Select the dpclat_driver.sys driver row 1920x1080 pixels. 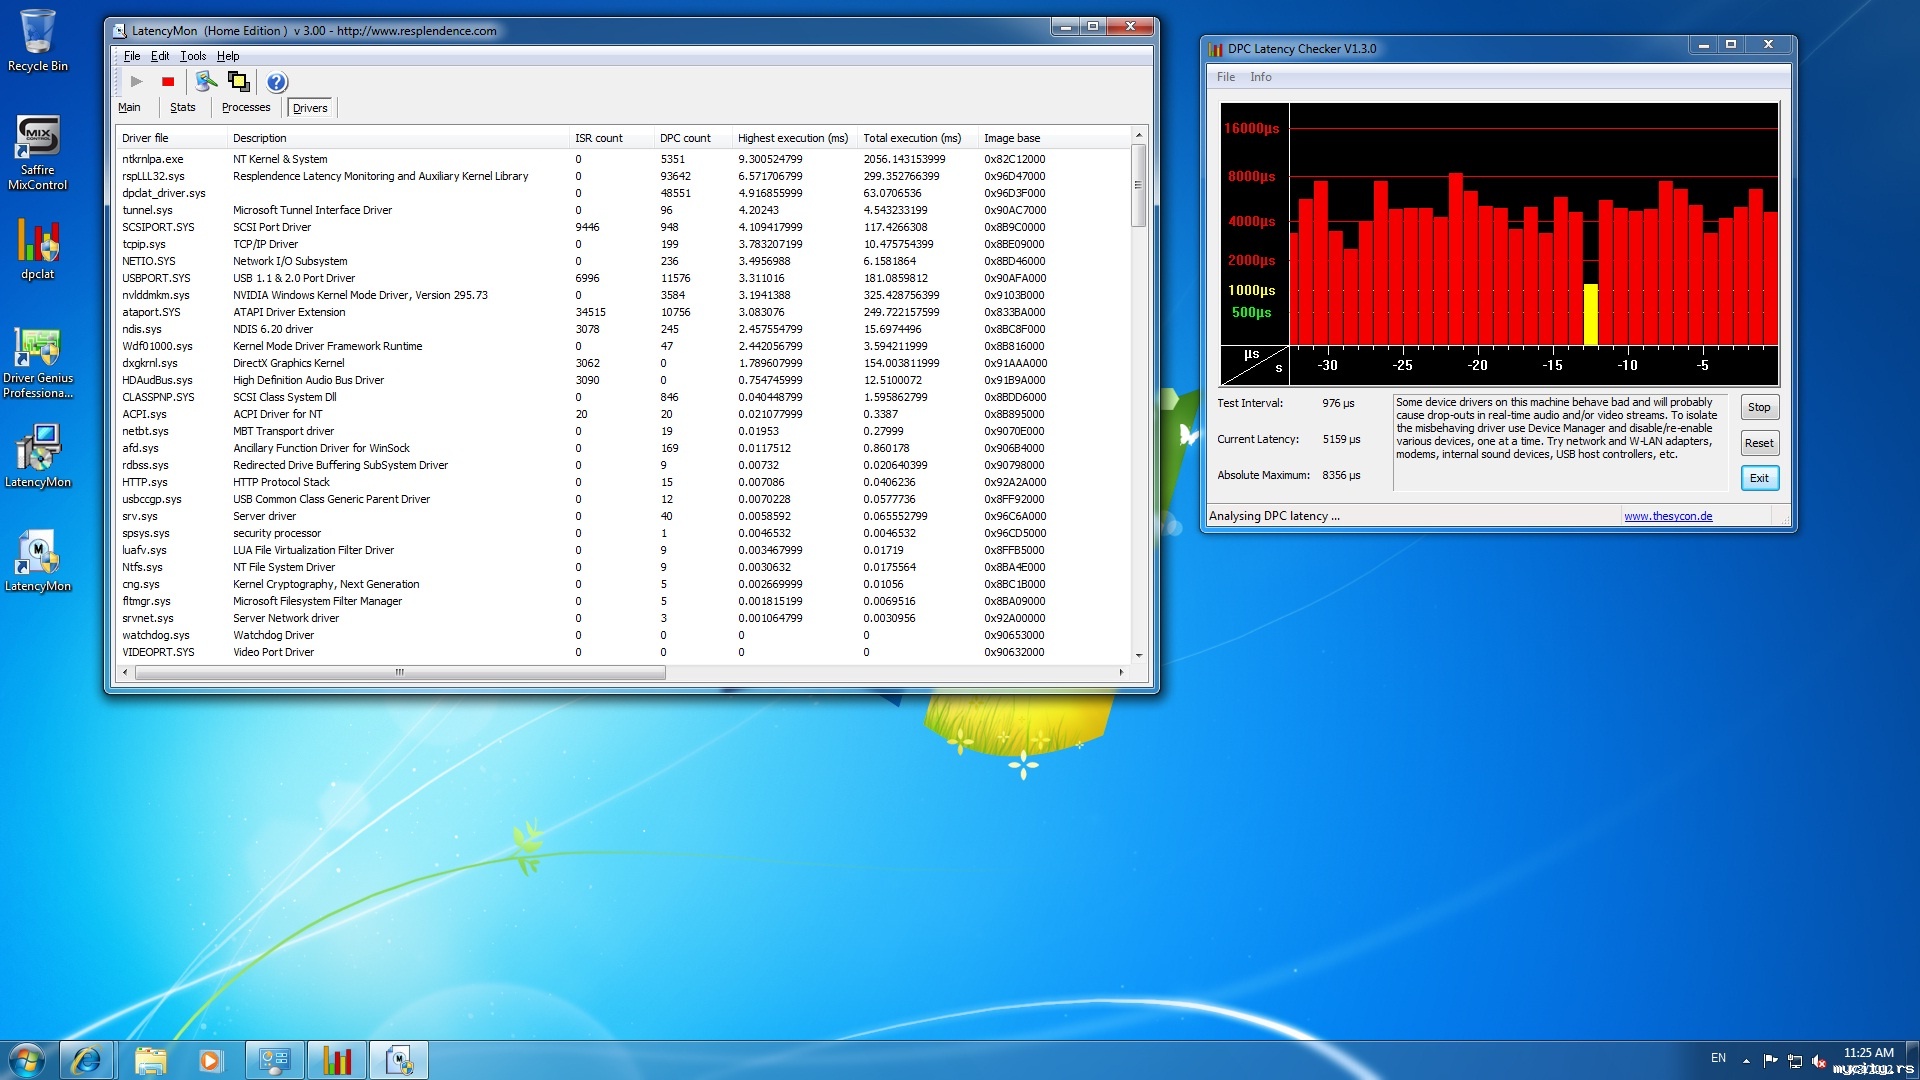624,193
